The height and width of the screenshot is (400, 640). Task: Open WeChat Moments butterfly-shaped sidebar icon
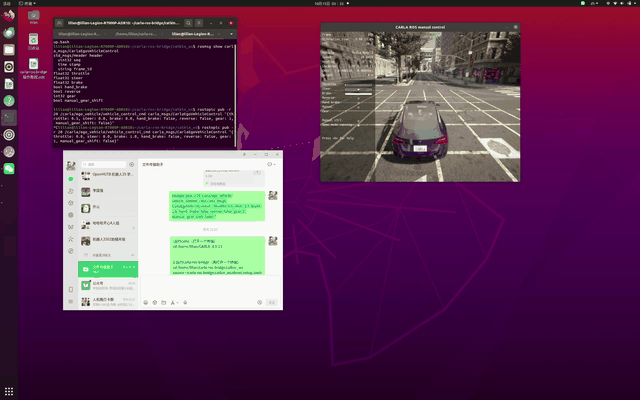click(x=71, y=227)
